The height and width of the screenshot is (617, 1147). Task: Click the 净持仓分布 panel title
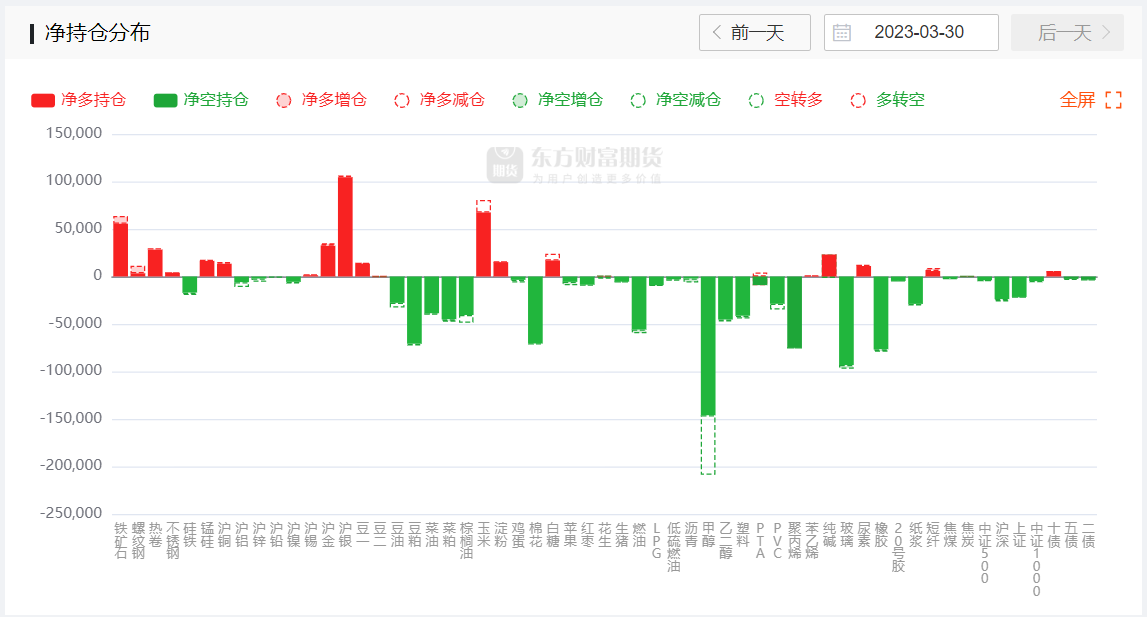(x=97, y=33)
